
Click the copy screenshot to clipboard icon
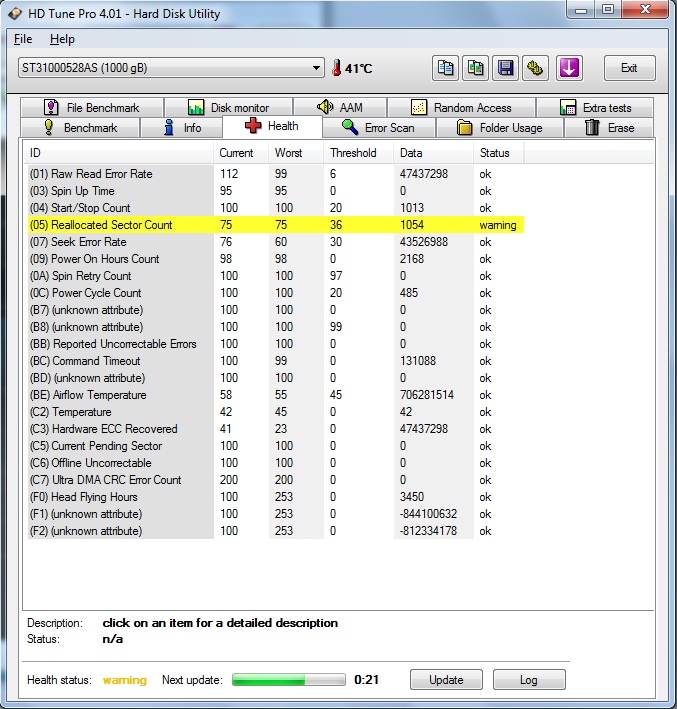(x=475, y=68)
